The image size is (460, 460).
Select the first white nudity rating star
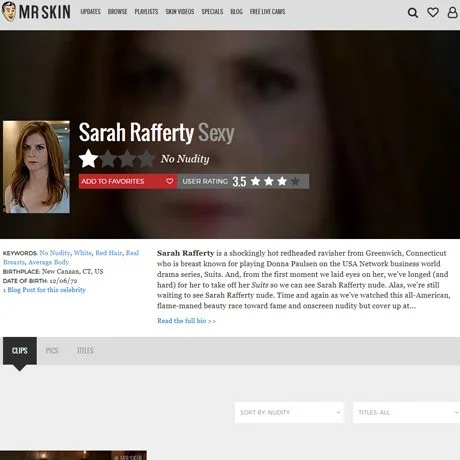pyautogui.click(x=88, y=158)
